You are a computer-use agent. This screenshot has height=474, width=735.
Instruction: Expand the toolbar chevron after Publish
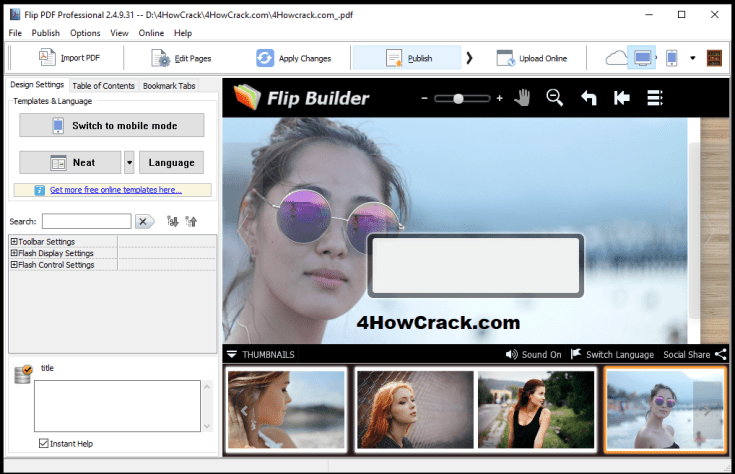[x=469, y=58]
